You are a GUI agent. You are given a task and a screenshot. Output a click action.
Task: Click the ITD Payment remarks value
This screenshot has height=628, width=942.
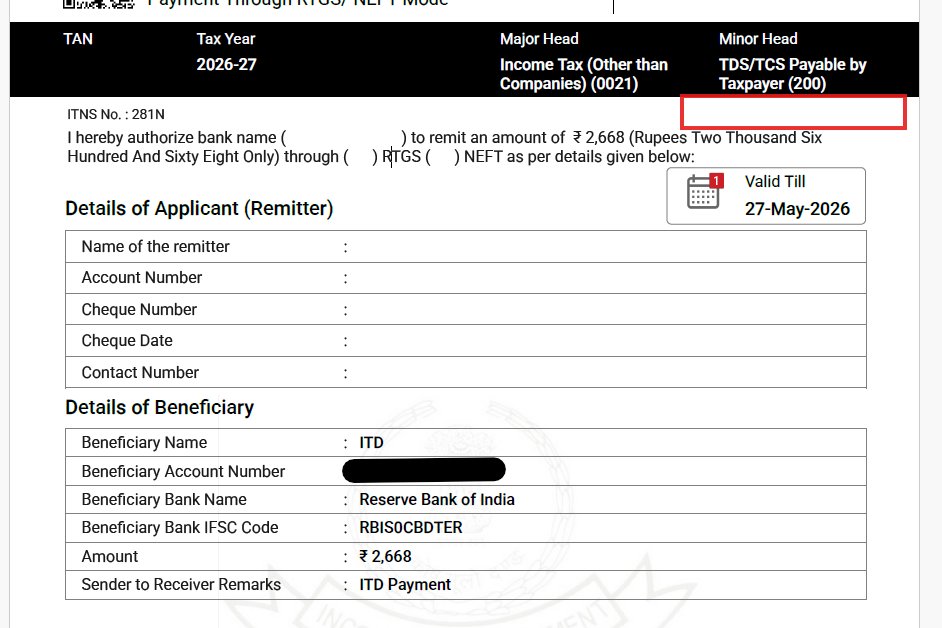pos(405,585)
